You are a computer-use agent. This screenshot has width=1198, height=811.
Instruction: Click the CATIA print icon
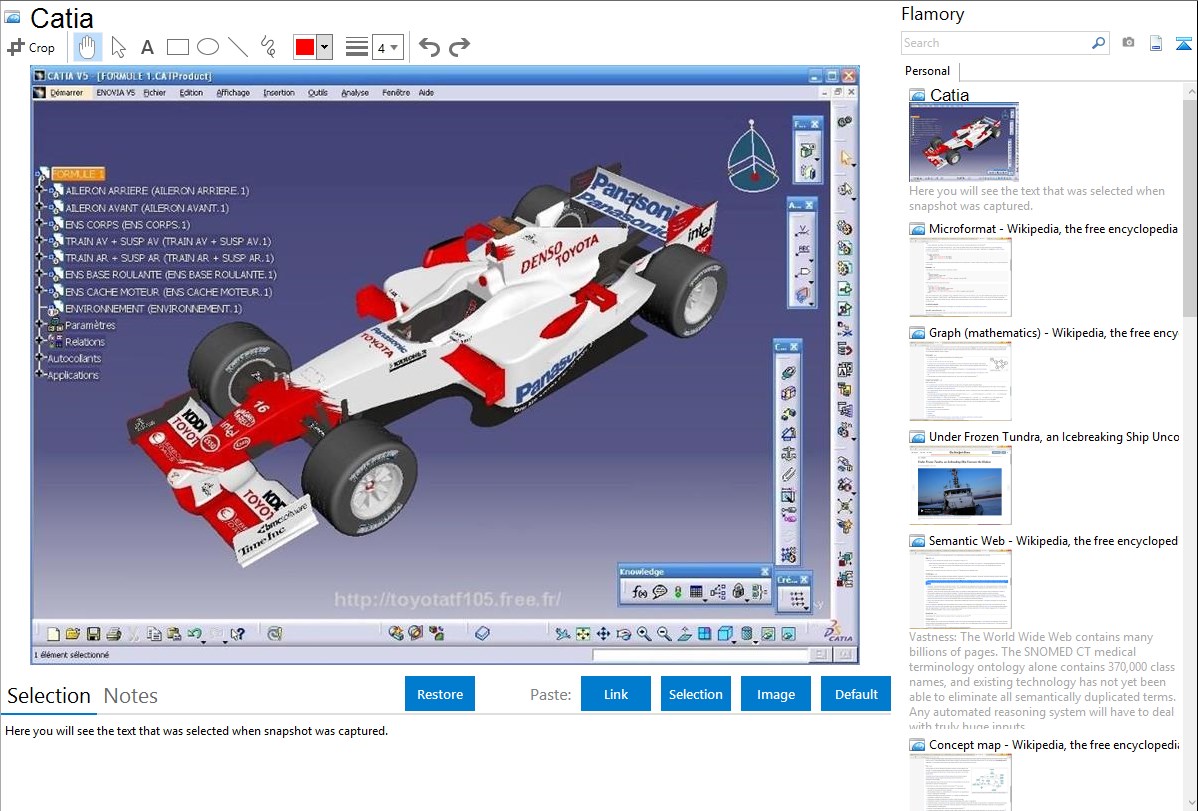point(114,634)
